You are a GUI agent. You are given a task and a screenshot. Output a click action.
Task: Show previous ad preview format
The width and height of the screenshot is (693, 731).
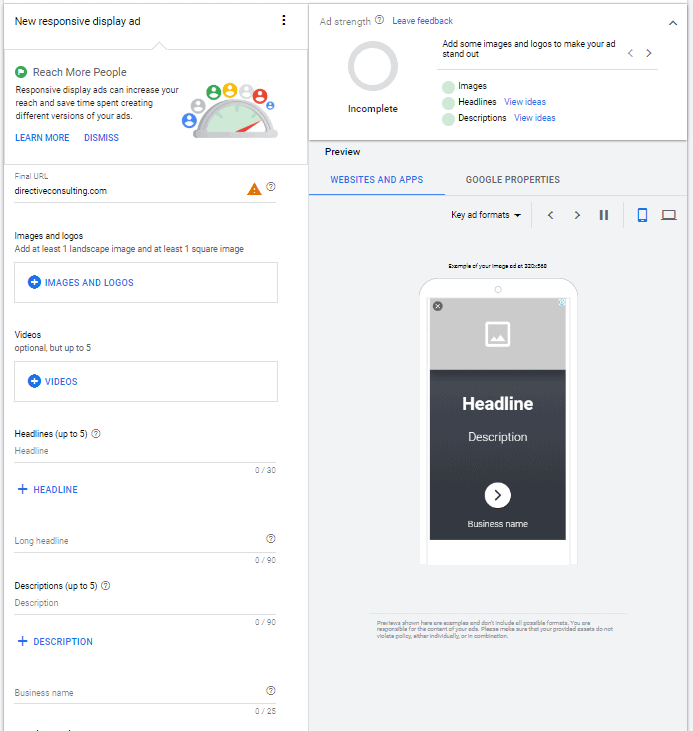point(550,215)
